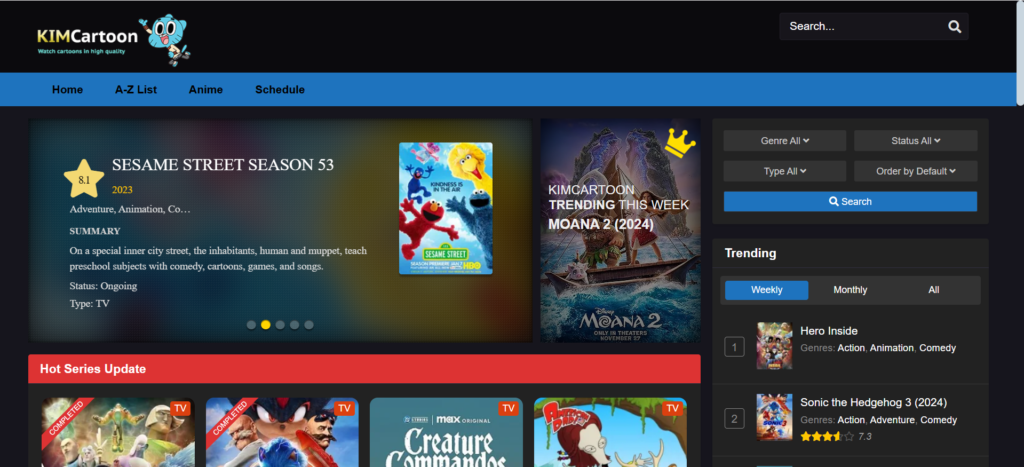Switch to Weekly trending tab

tap(767, 290)
